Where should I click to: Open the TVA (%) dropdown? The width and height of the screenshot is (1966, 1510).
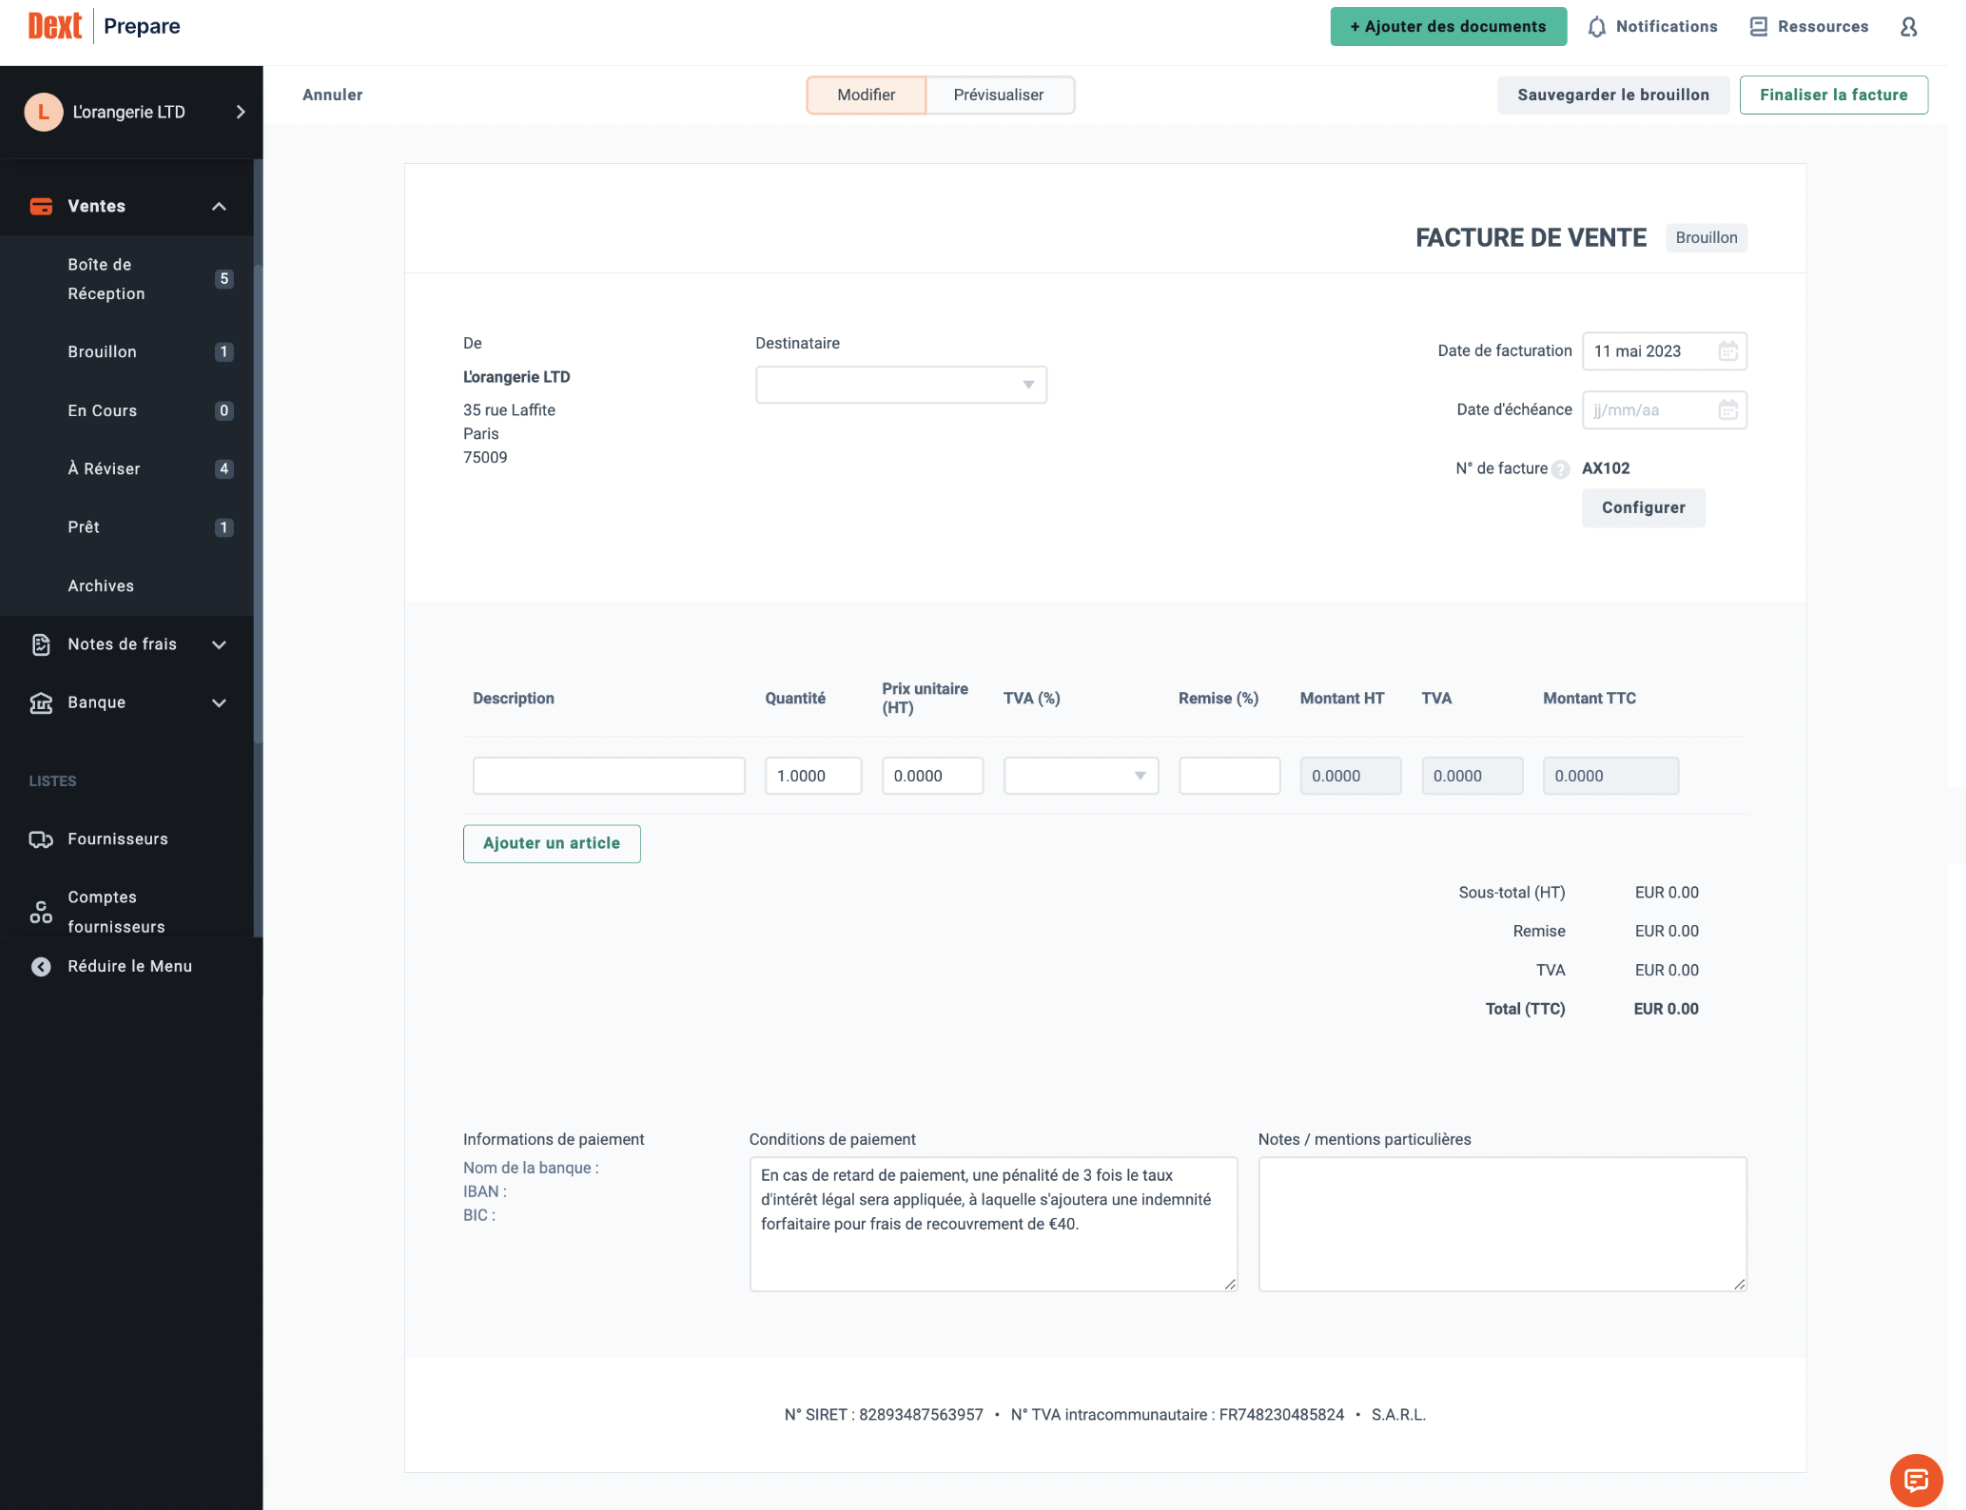(1081, 776)
